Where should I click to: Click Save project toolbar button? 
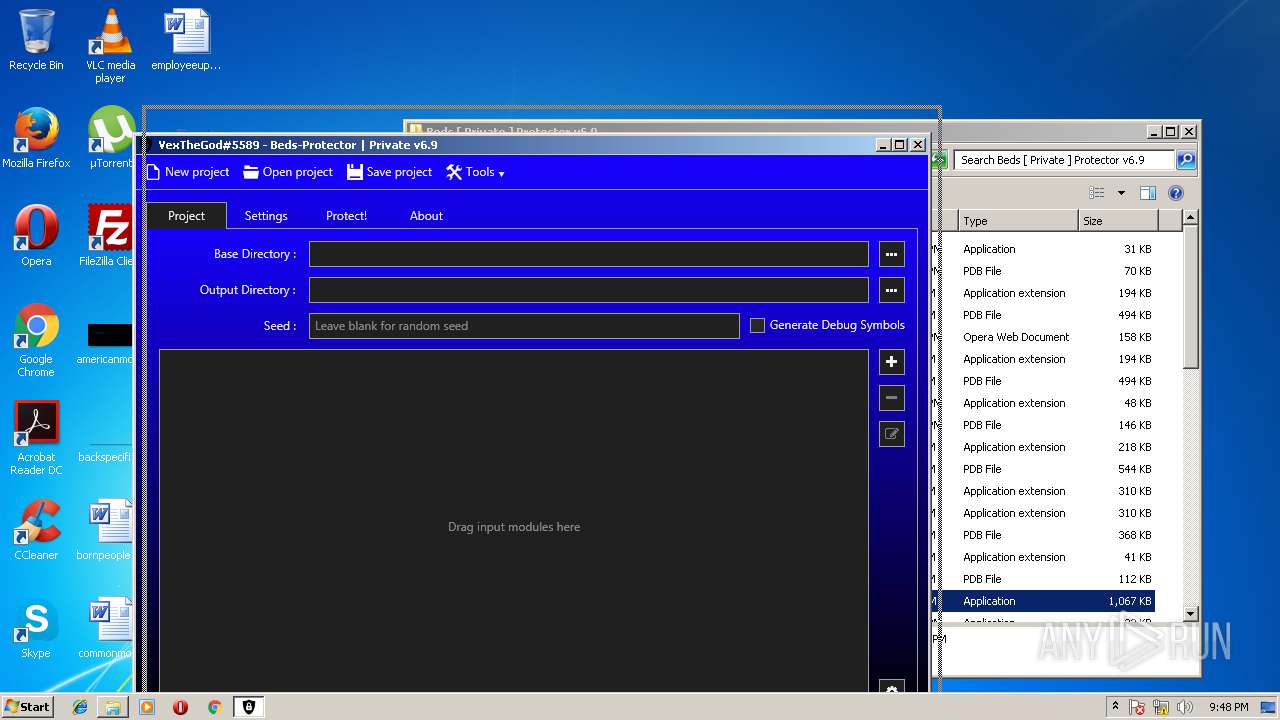390,172
